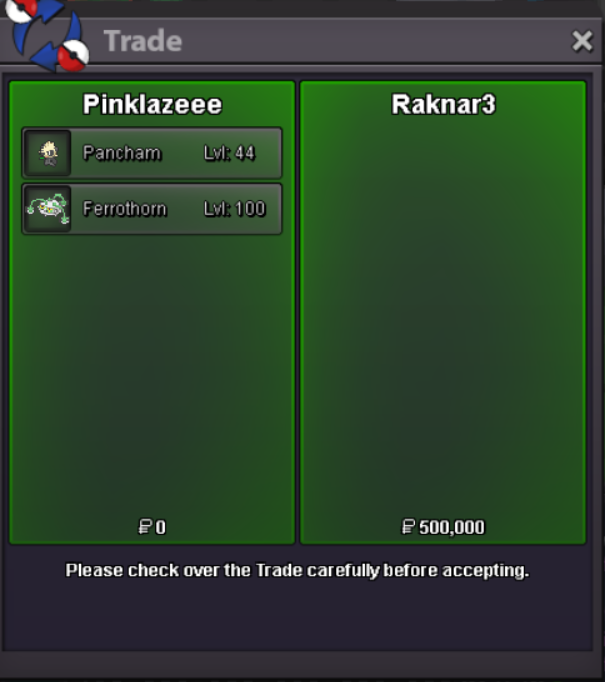Click Raknar3's 500,000 money offer
This screenshot has height=682, width=605.
click(x=451, y=527)
